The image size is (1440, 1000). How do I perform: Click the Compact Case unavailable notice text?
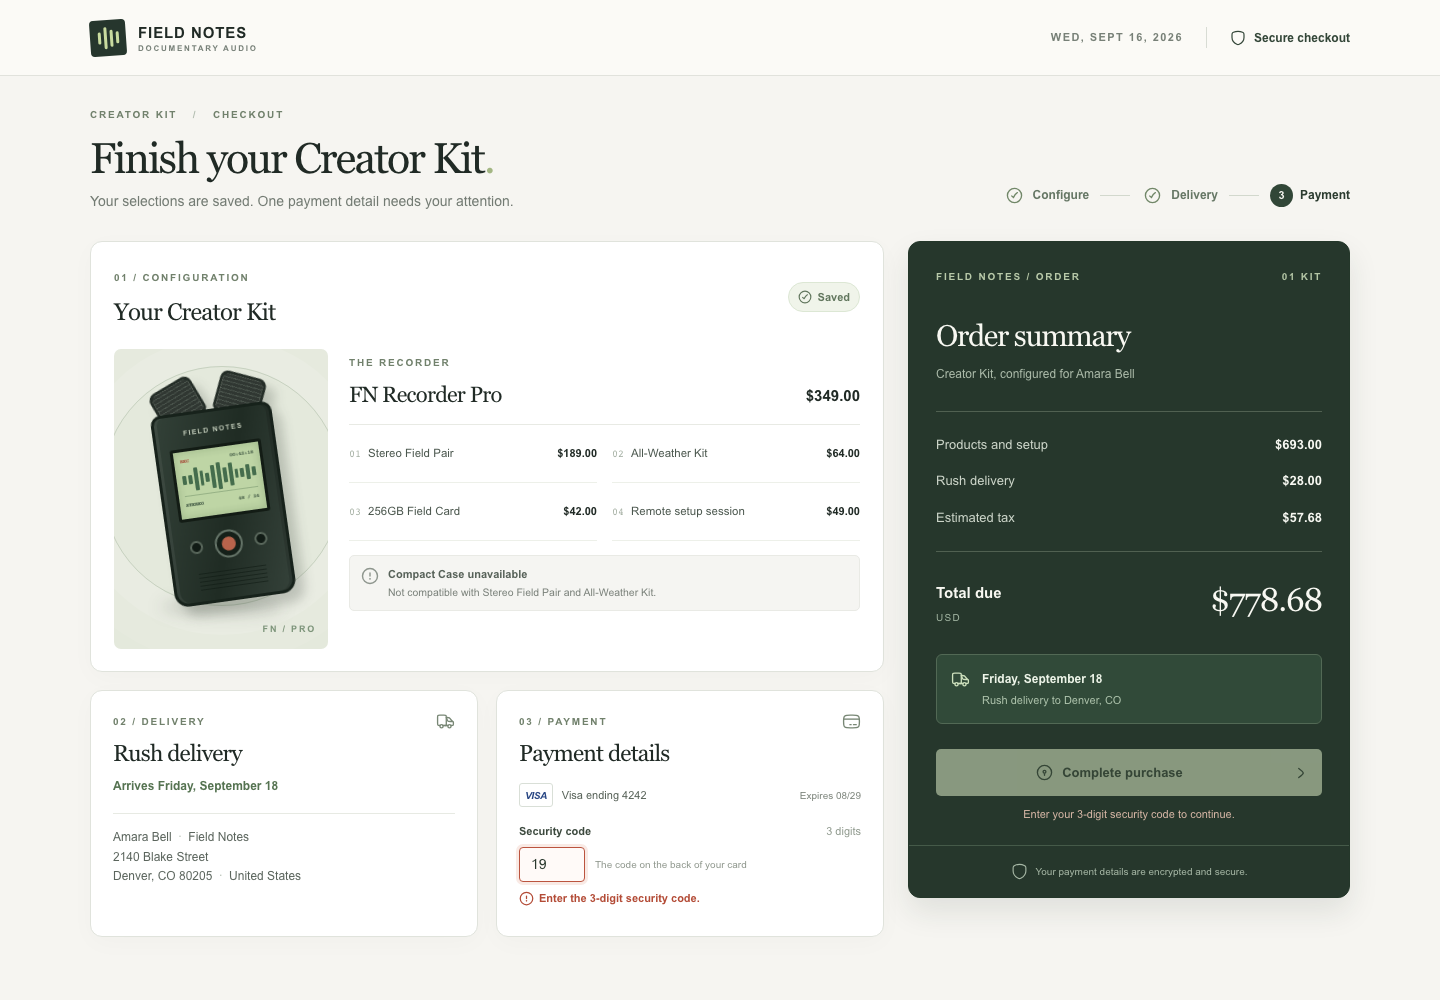[458, 575]
